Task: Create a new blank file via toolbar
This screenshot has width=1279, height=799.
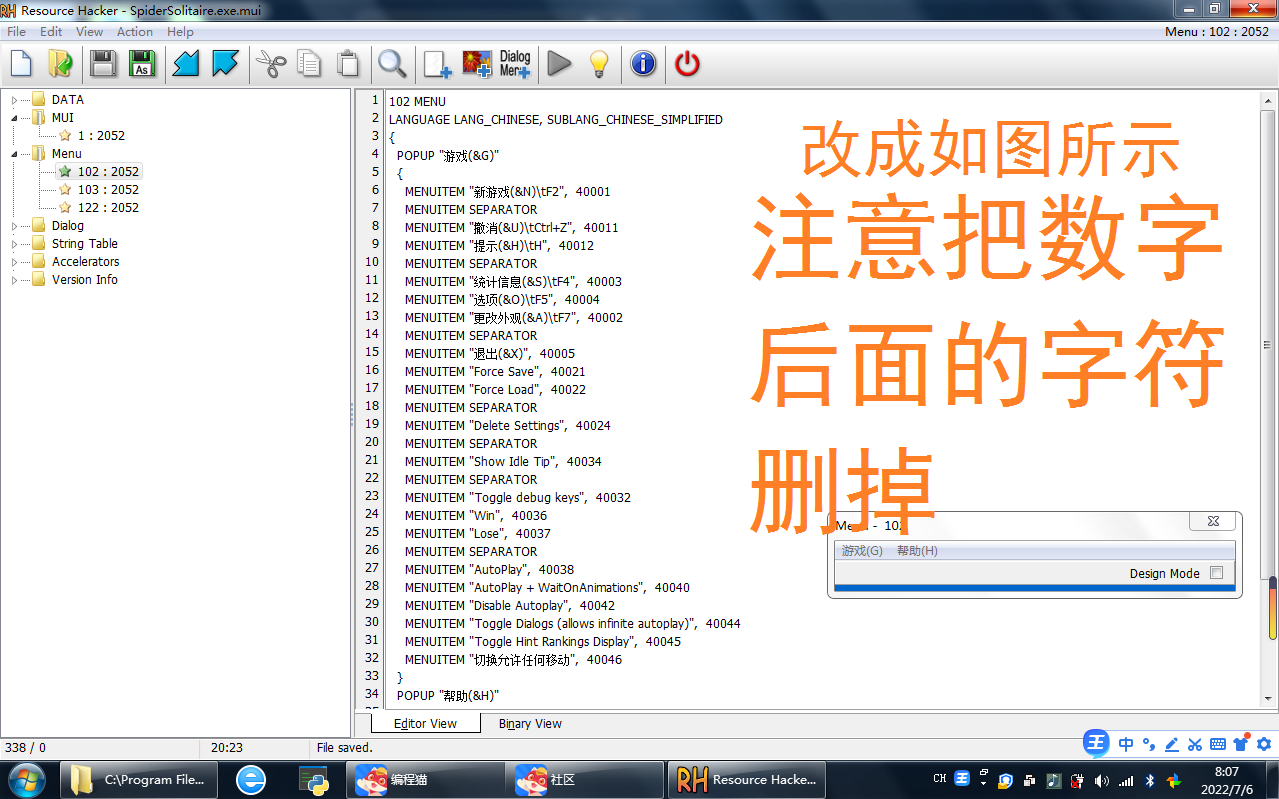Action: [21, 64]
